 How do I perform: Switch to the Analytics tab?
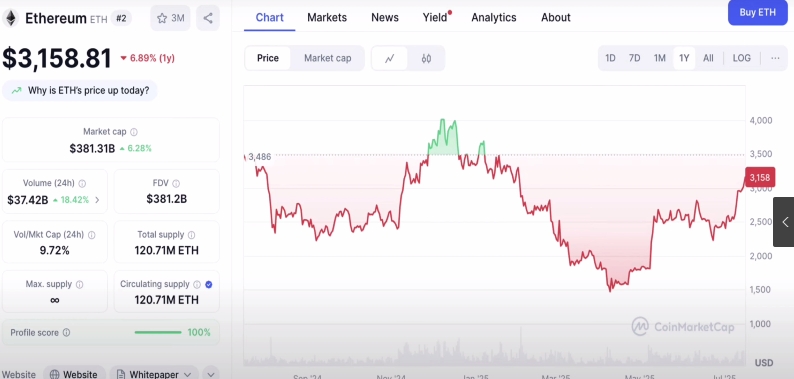[x=494, y=18]
